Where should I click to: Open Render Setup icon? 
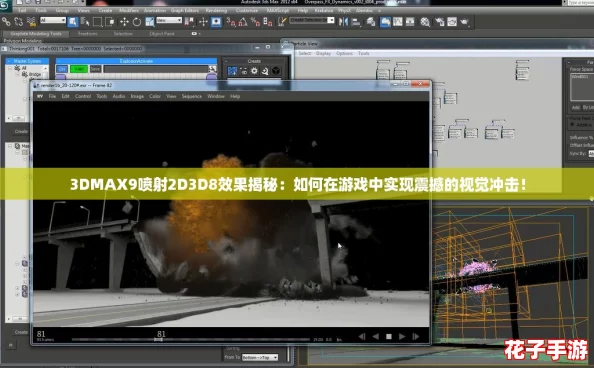click(439, 22)
